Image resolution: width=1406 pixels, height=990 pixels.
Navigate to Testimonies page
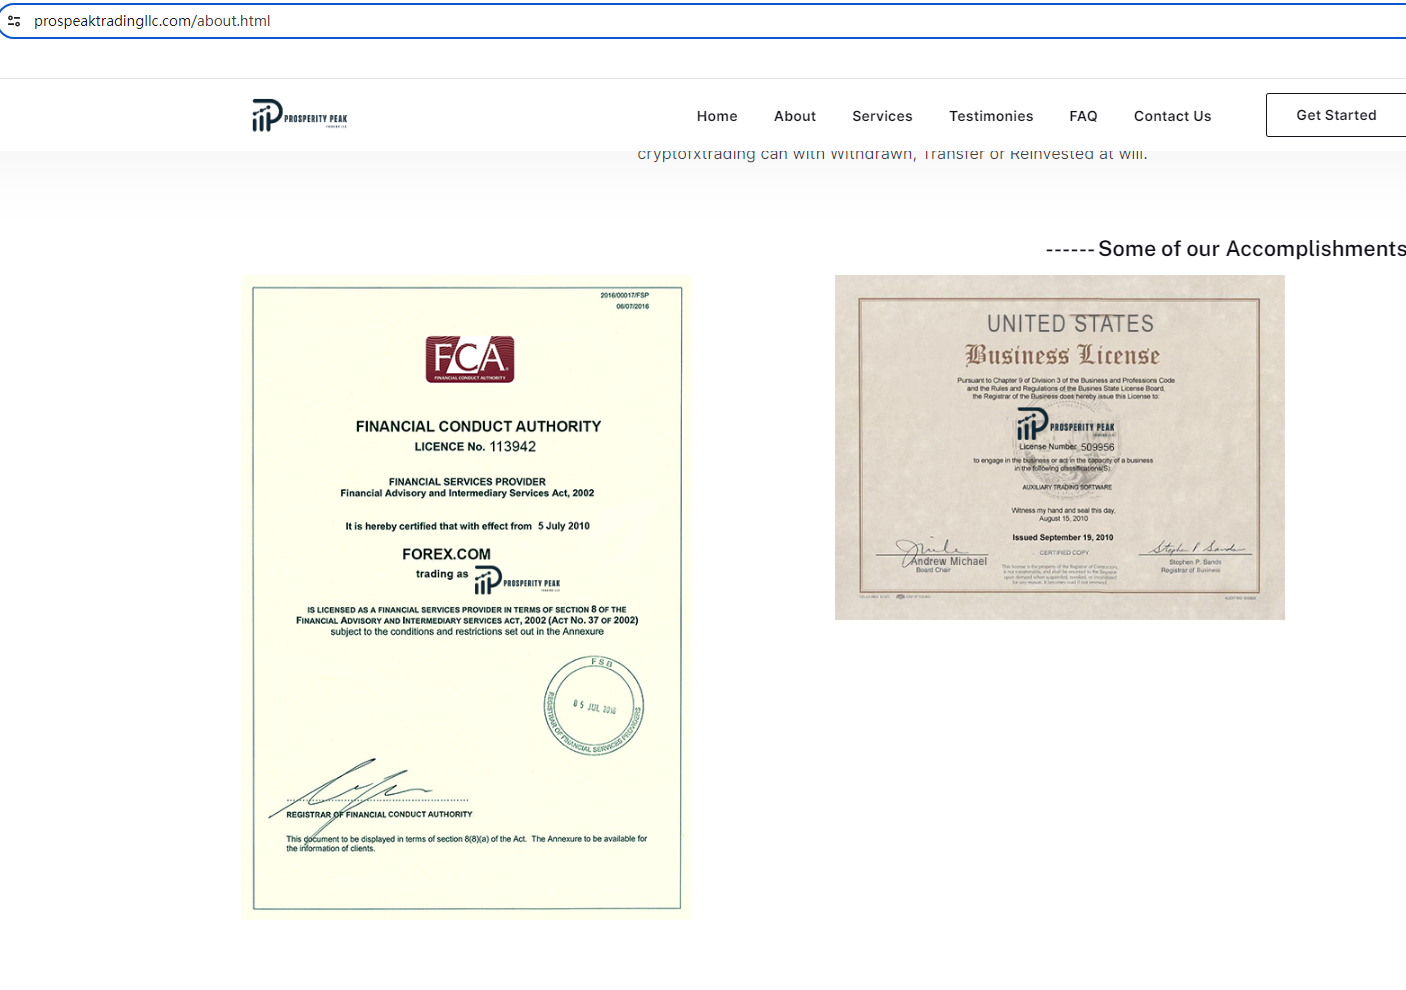(x=991, y=116)
